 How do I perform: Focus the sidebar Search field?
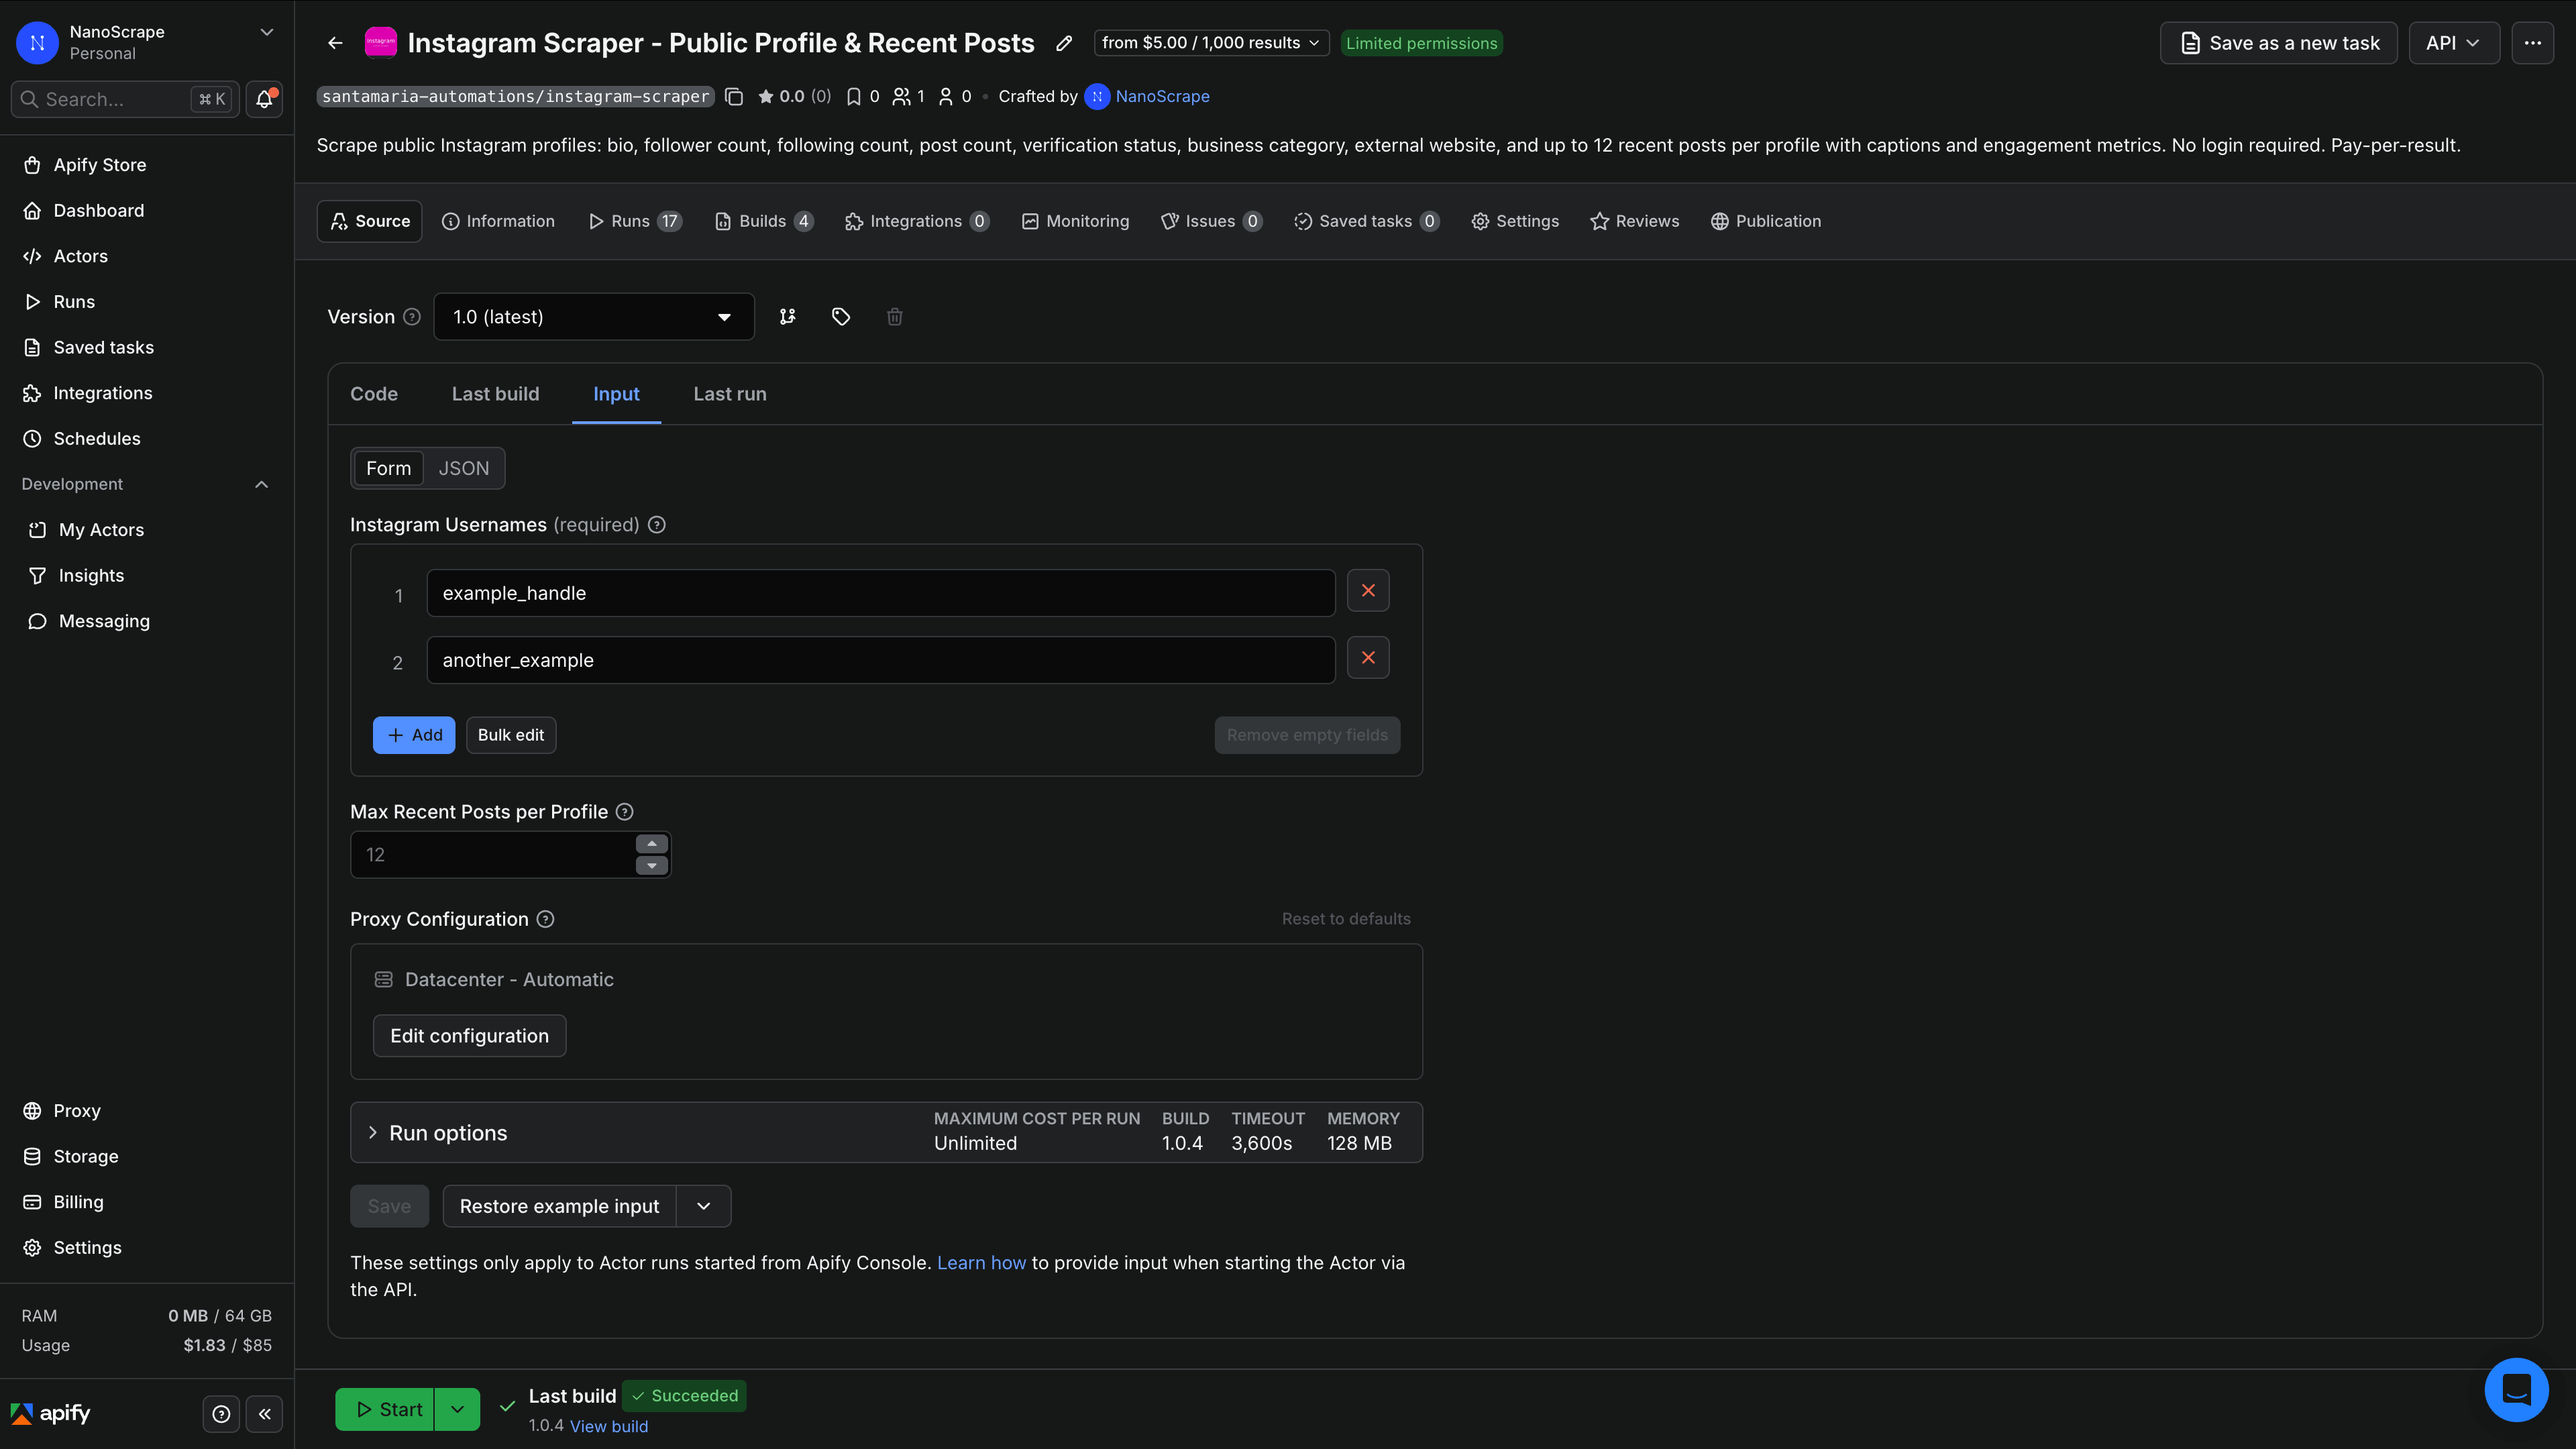pos(124,99)
